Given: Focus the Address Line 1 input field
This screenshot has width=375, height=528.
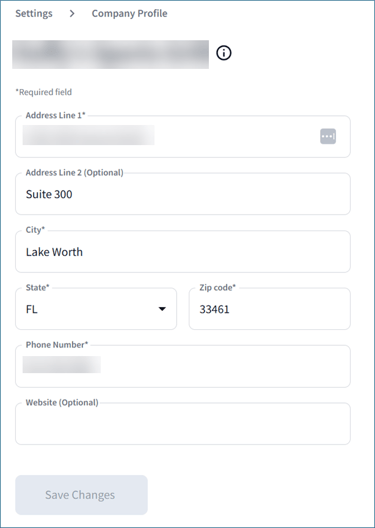Looking at the screenshot, I should pos(183,136).
